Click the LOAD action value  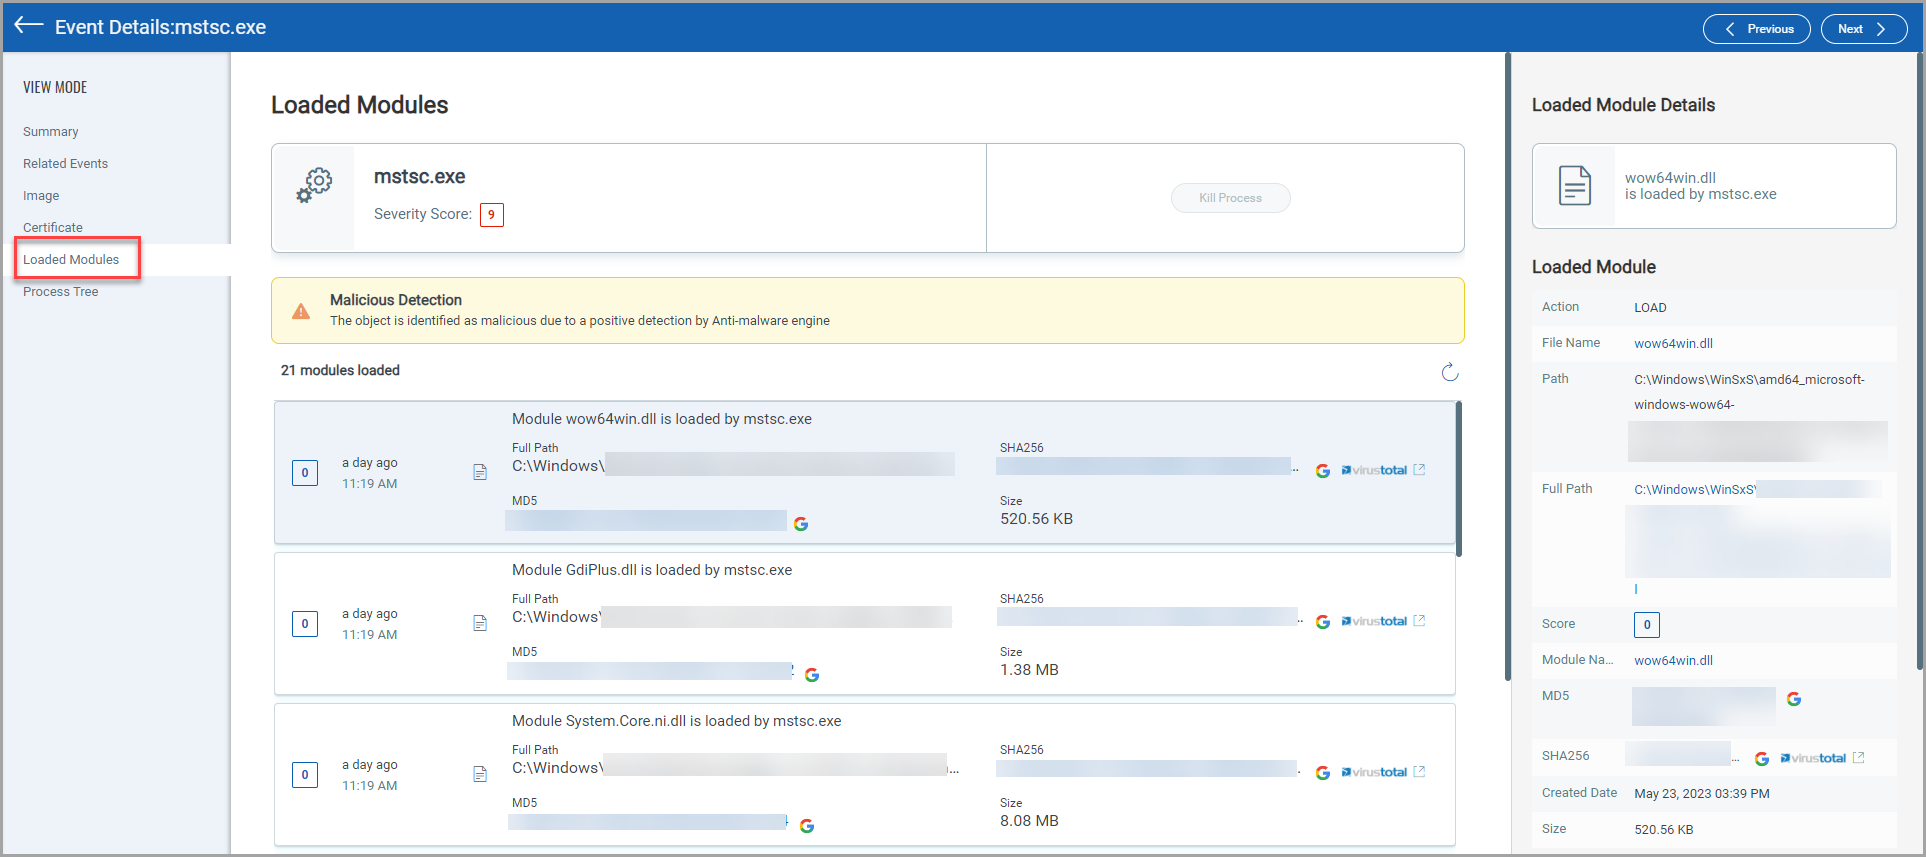1650,308
